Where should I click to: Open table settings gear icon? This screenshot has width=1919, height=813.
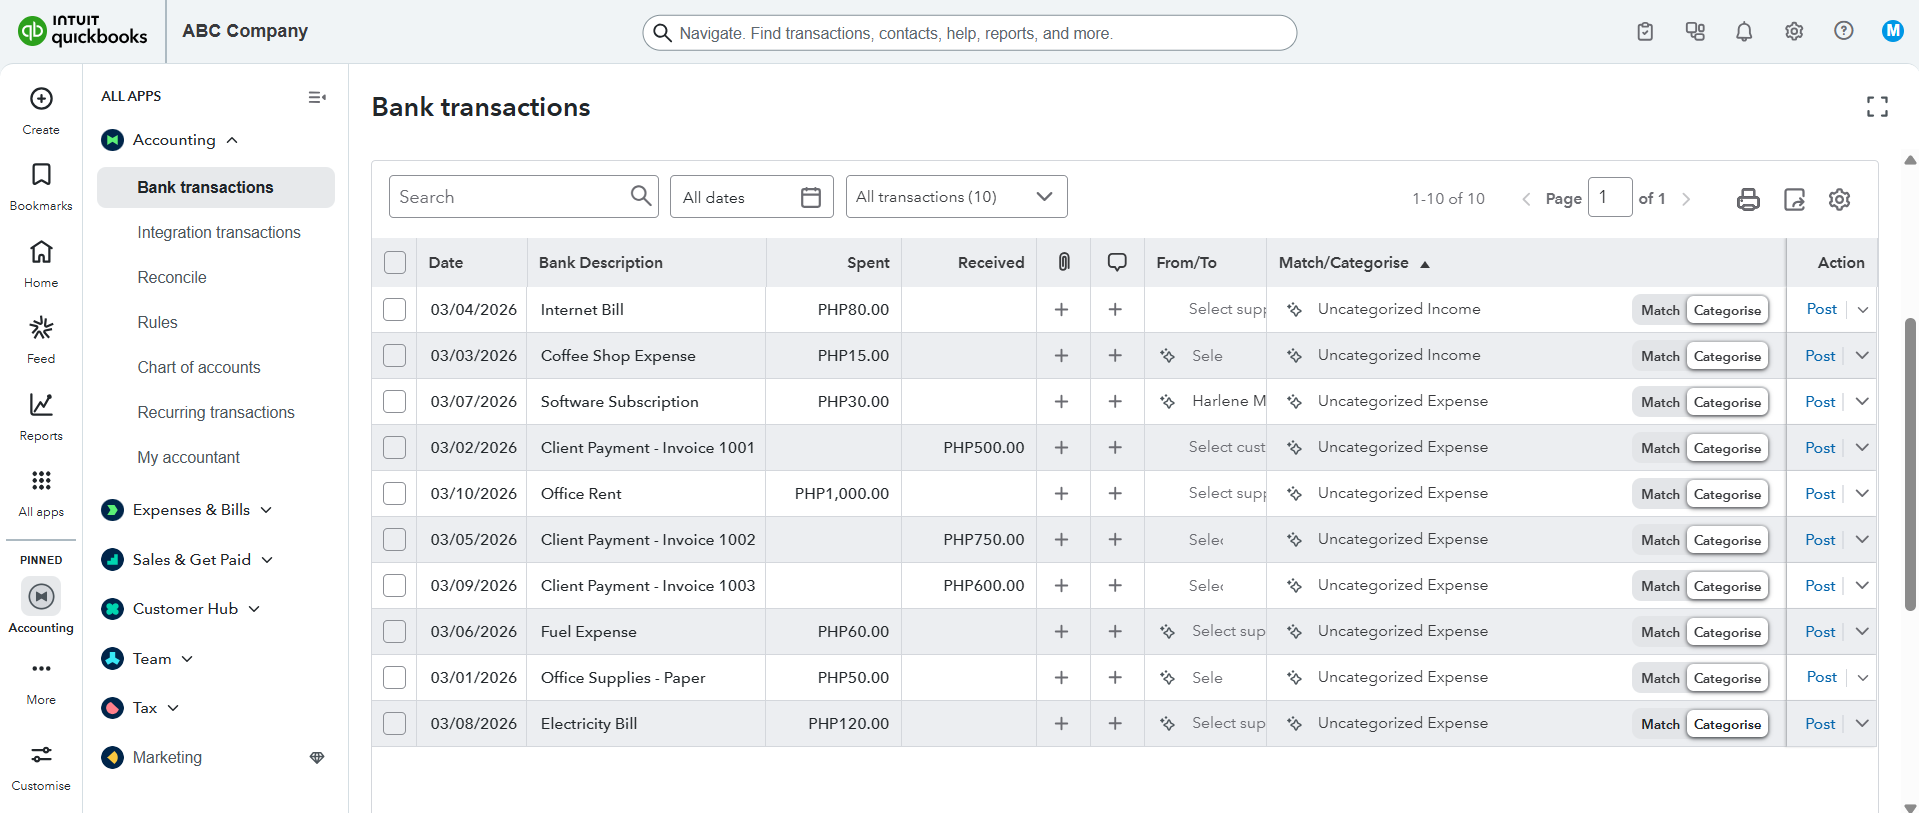click(x=1839, y=199)
